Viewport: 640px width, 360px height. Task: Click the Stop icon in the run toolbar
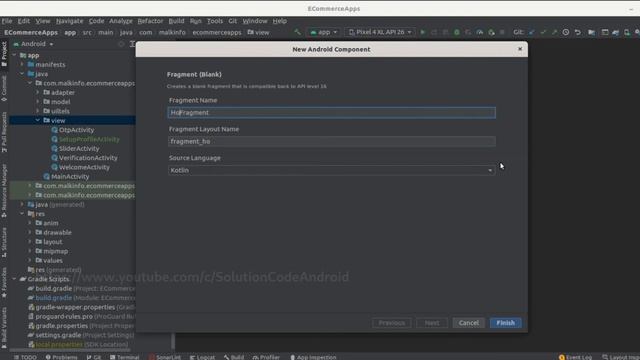point(502,32)
